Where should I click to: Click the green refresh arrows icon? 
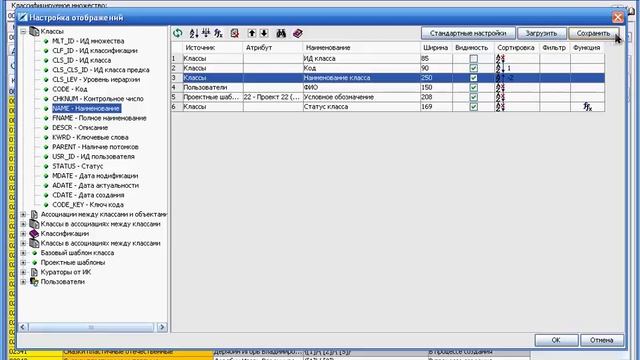[x=178, y=33]
